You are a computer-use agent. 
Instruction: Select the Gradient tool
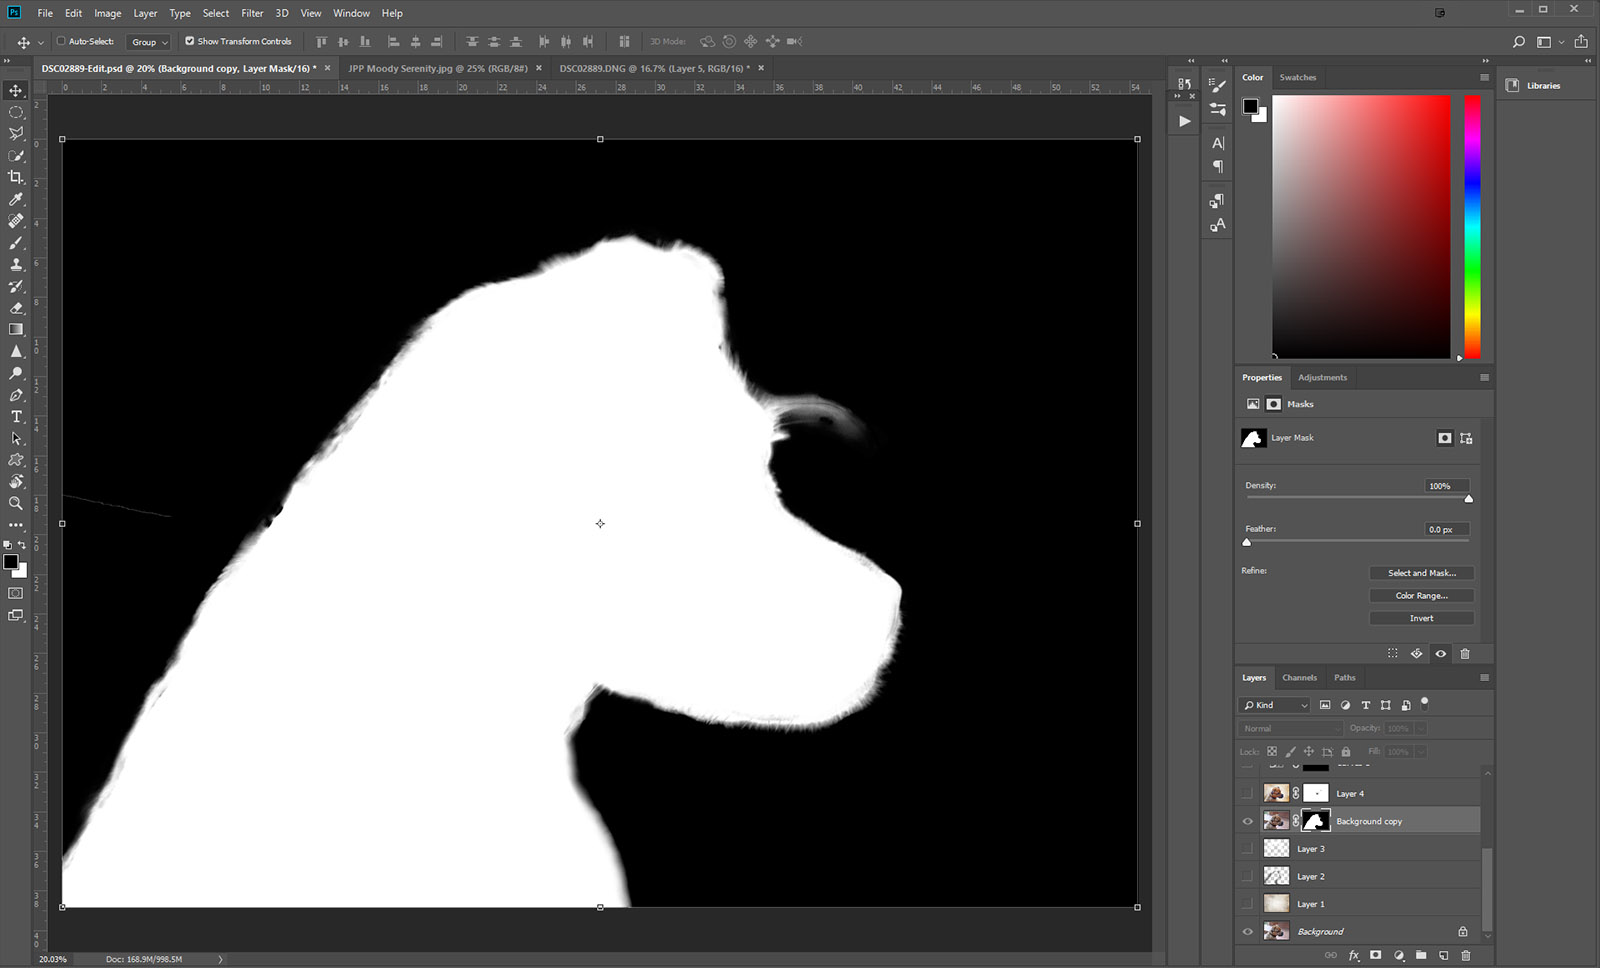(x=16, y=330)
